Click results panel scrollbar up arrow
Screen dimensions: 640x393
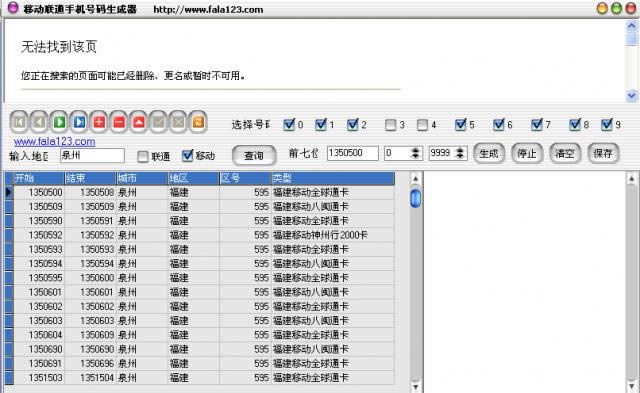[631, 178]
